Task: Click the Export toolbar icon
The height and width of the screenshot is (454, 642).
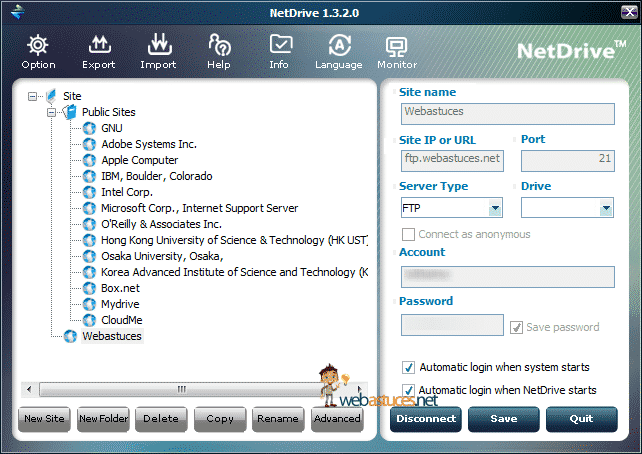Action: click(98, 45)
